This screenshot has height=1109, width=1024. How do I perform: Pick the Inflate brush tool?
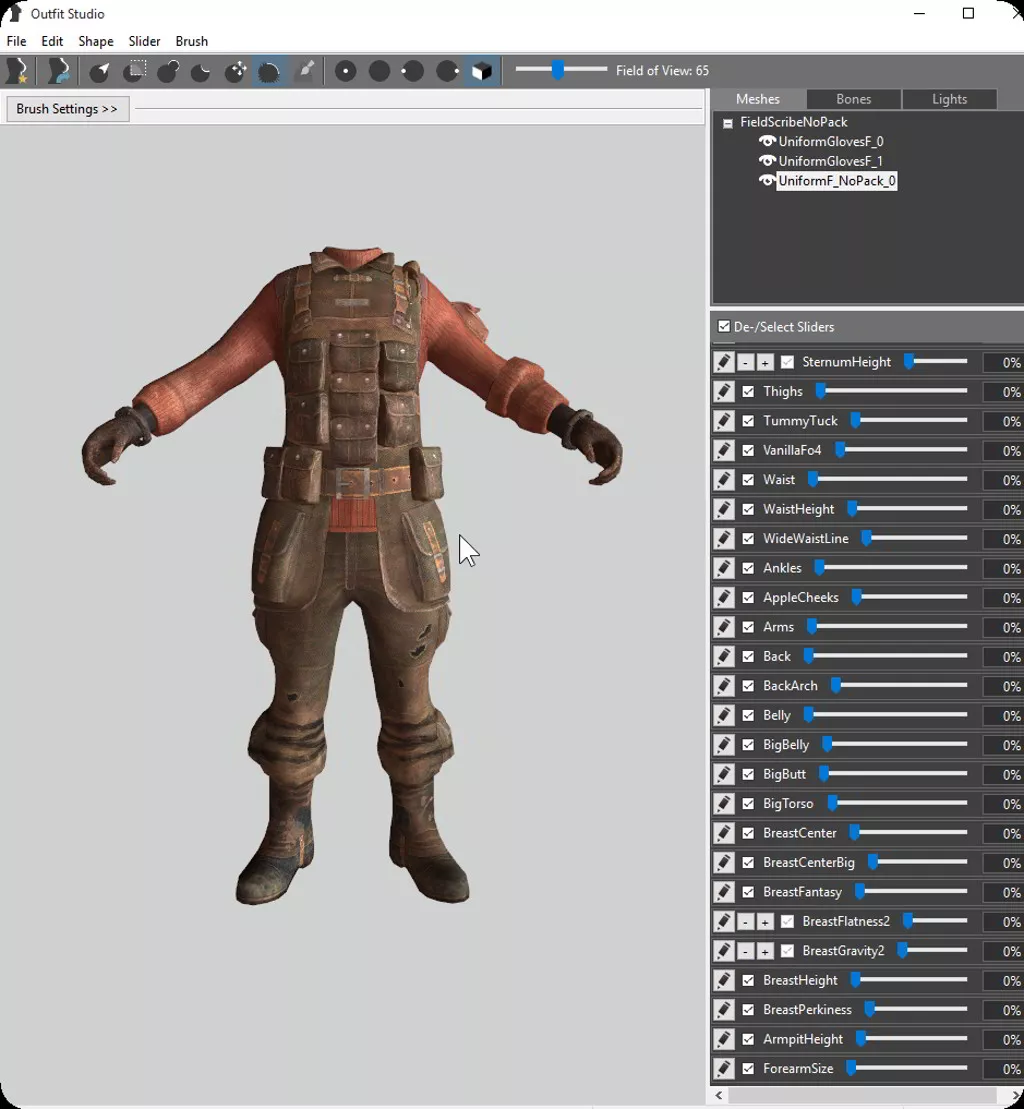pos(168,71)
